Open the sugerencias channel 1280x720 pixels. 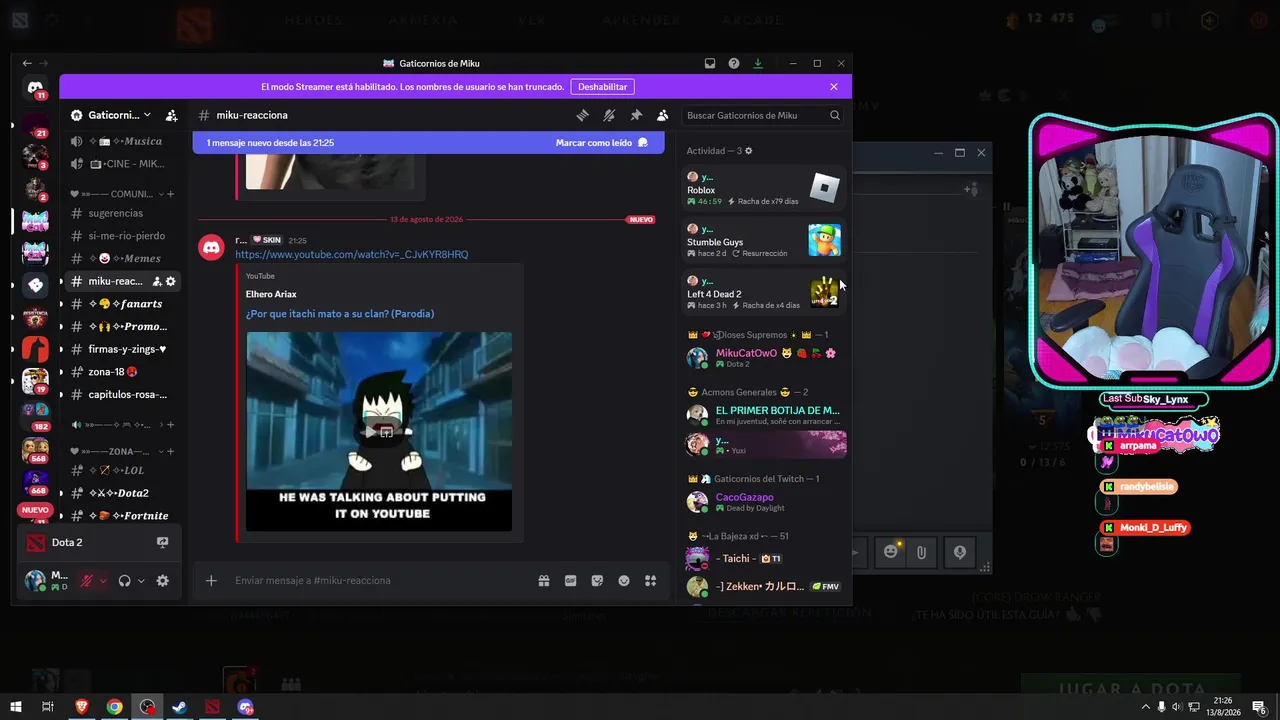click(123, 213)
